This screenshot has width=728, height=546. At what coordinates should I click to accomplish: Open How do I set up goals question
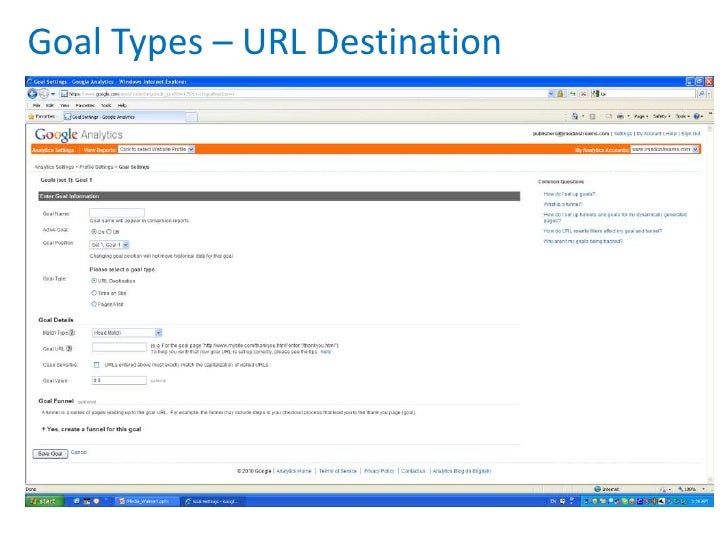click(569, 194)
